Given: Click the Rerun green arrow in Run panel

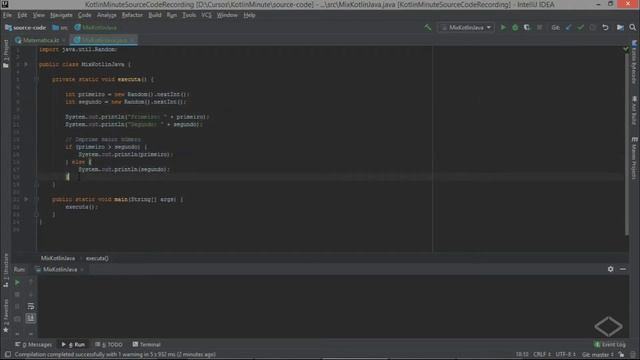Looking at the screenshot, I should point(17,282).
